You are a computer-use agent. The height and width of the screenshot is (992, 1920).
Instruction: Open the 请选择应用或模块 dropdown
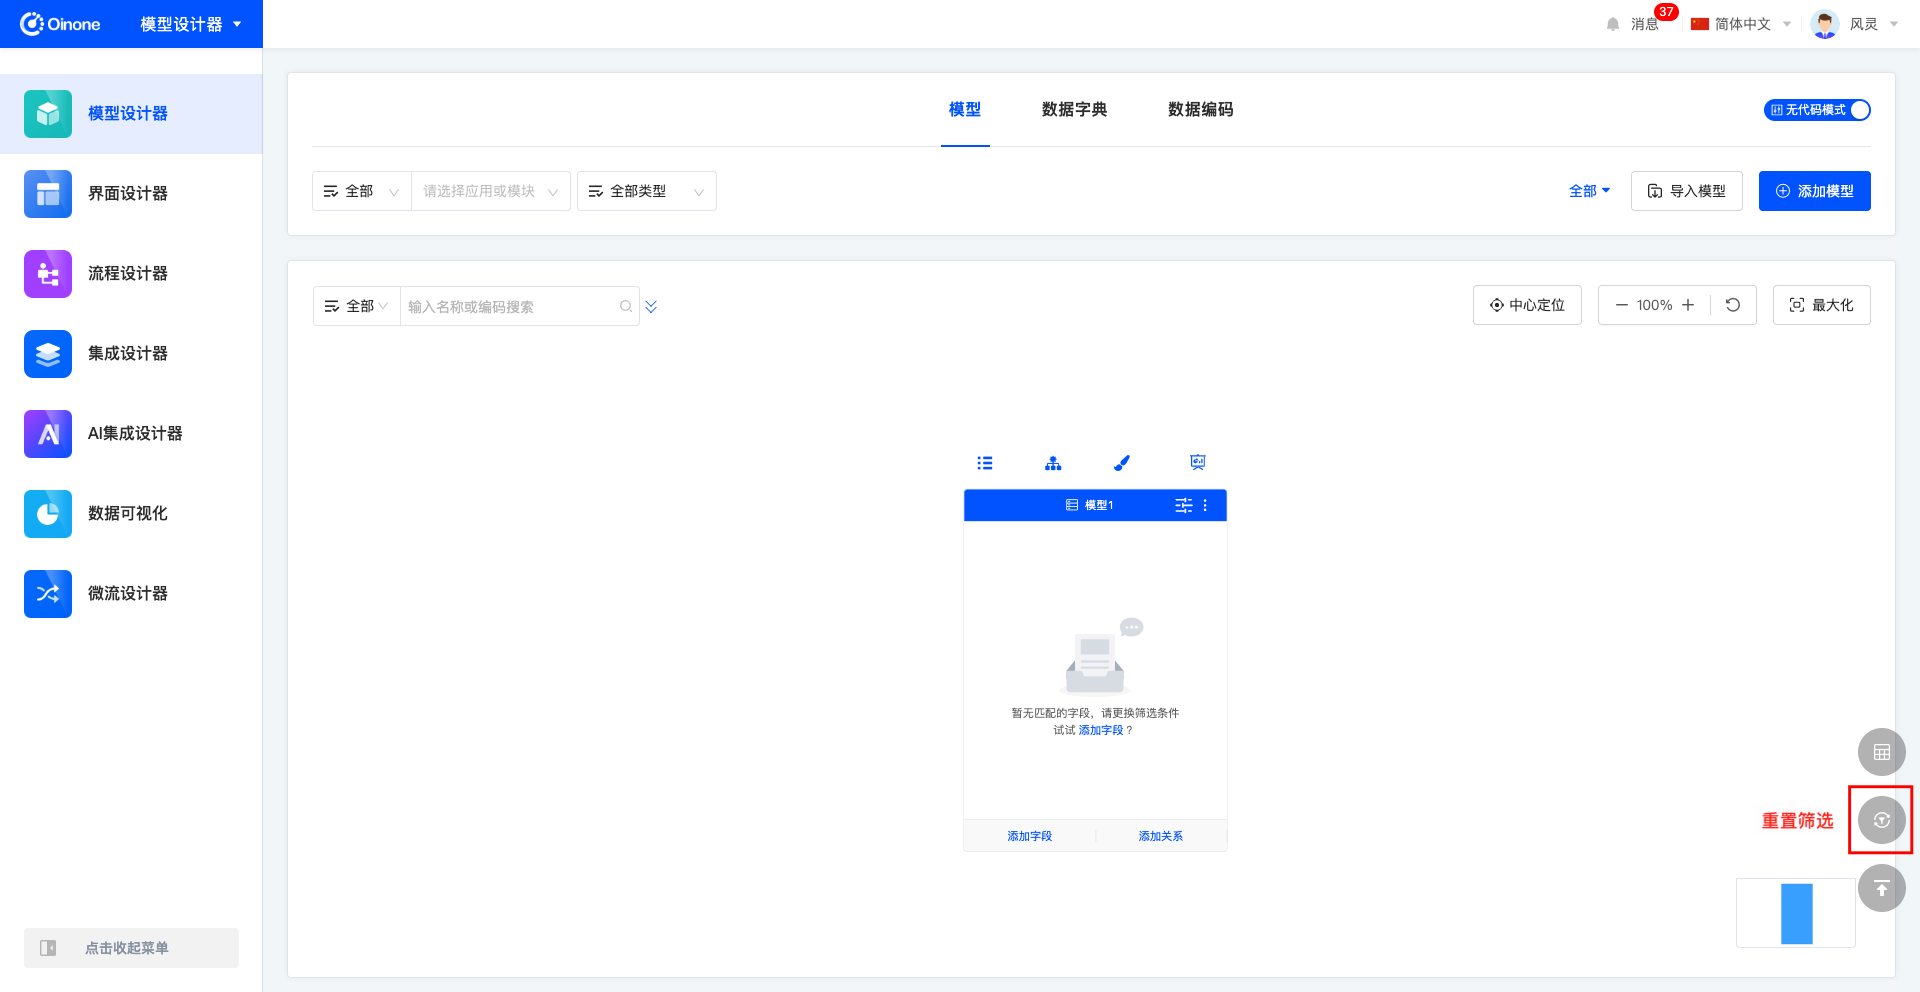tap(491, 191)
